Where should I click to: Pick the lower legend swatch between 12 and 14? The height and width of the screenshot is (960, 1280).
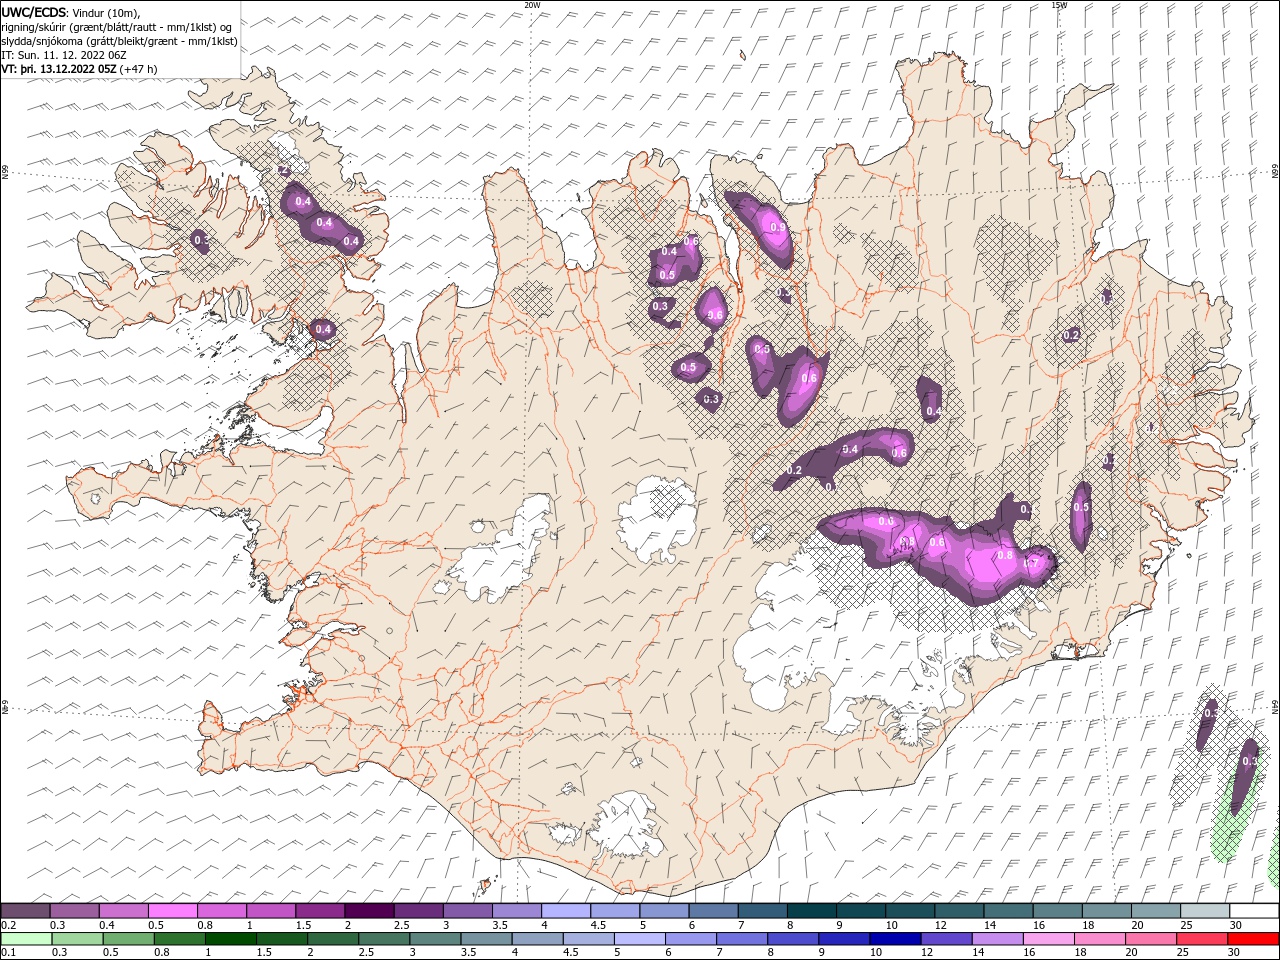[x=945, y=939]
